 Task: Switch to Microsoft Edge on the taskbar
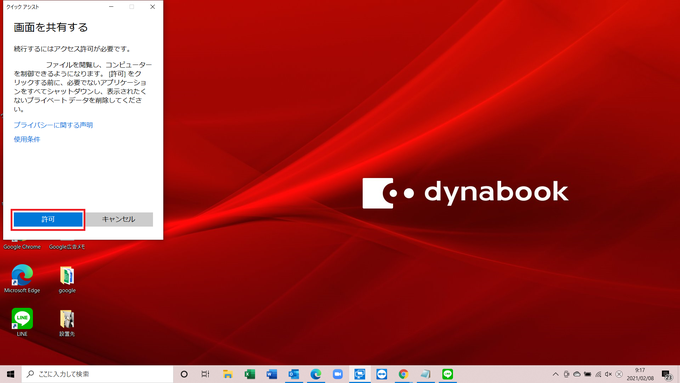tap(316, 374)
